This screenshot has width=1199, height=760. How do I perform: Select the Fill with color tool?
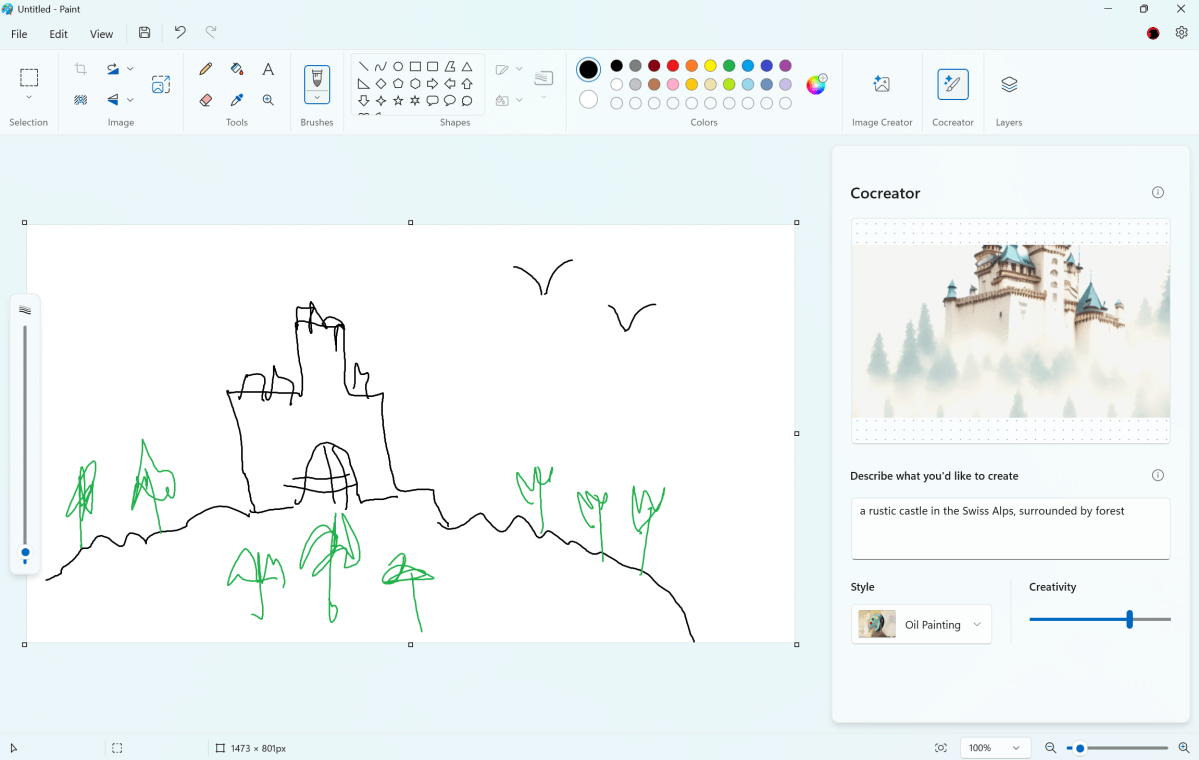coord(235,69)
